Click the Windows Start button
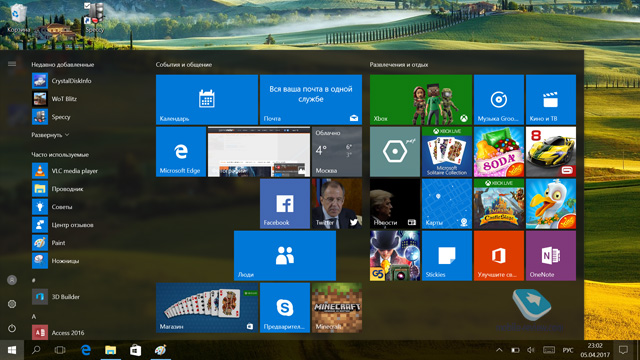Screen dimensions: 640x360 [12, 350]
